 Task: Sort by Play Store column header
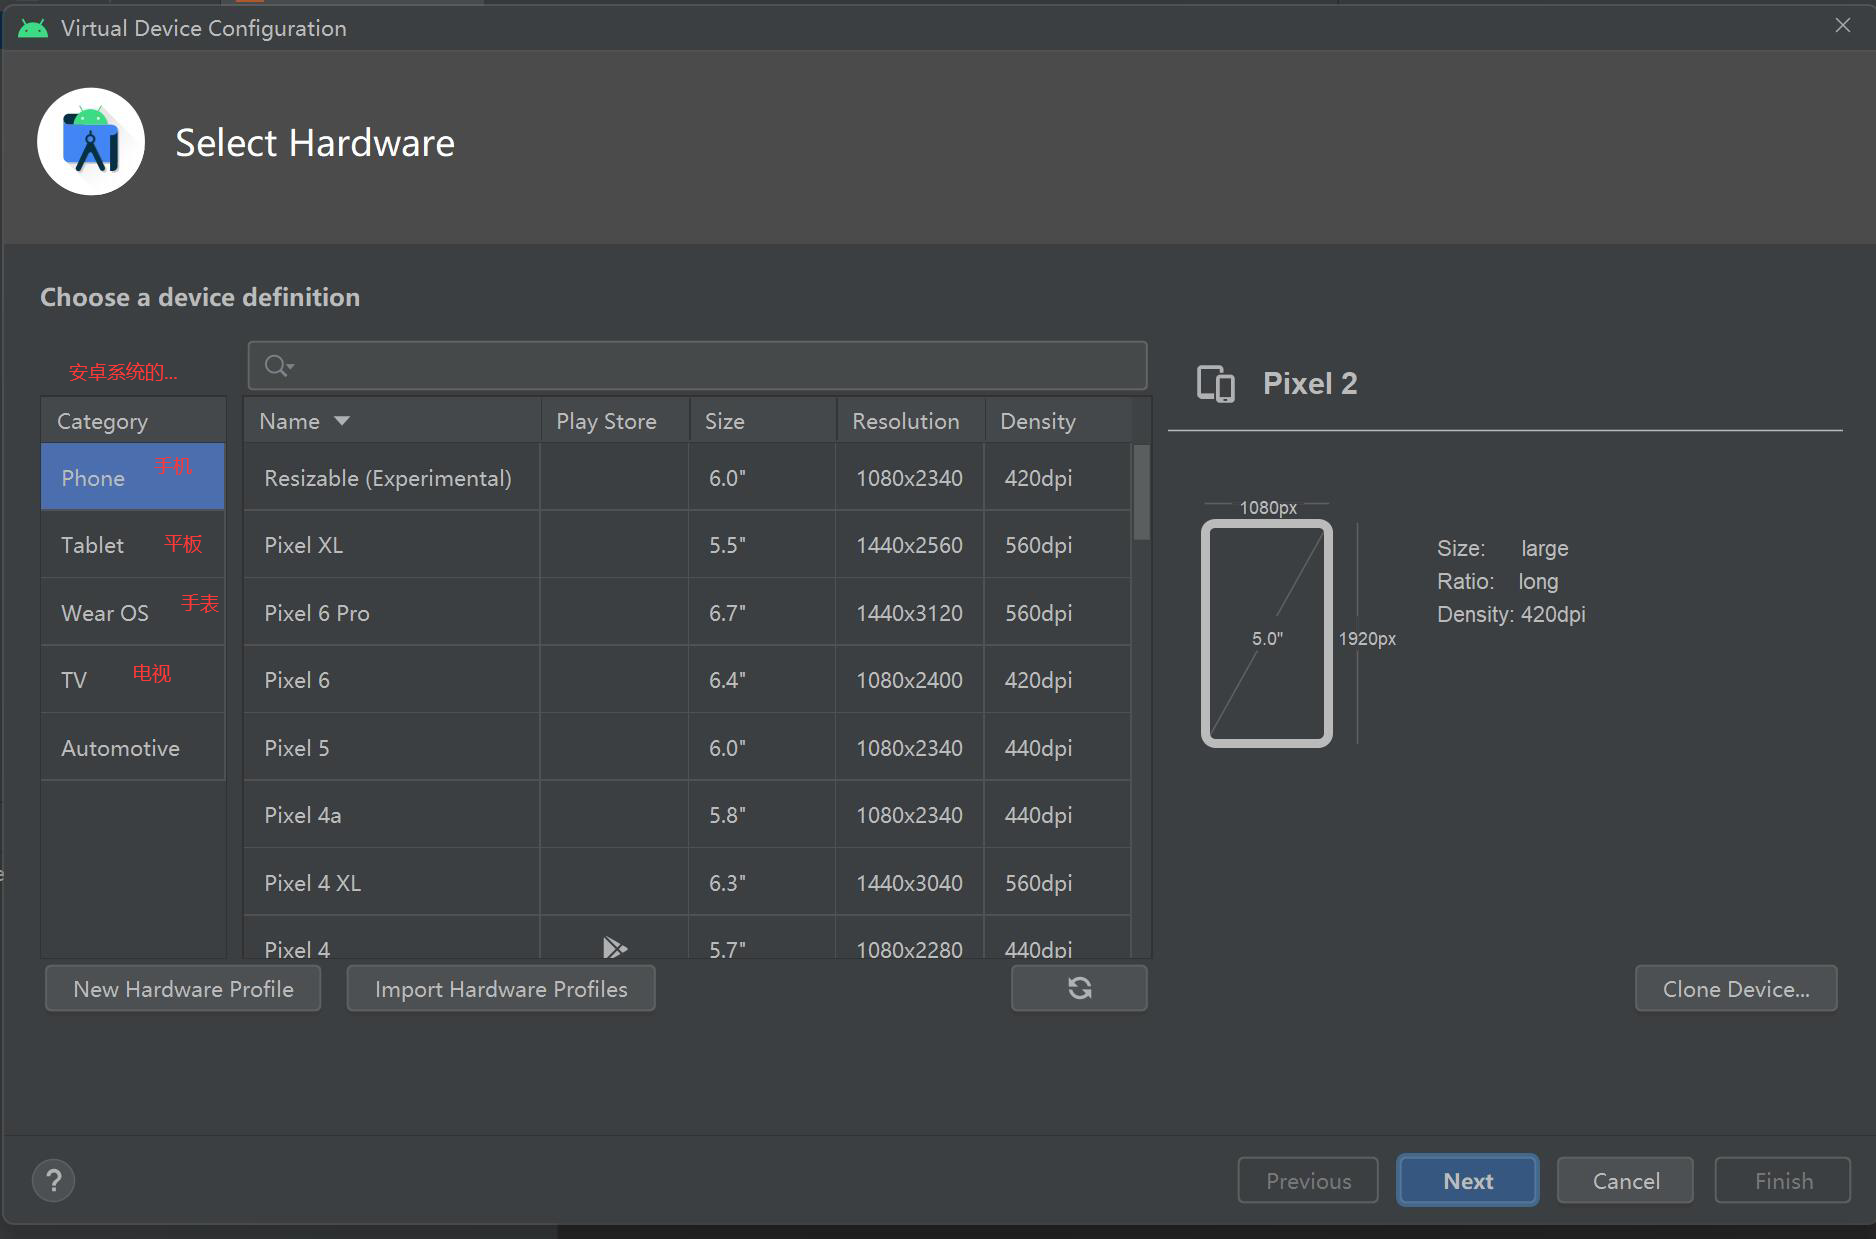click(615, 421)
